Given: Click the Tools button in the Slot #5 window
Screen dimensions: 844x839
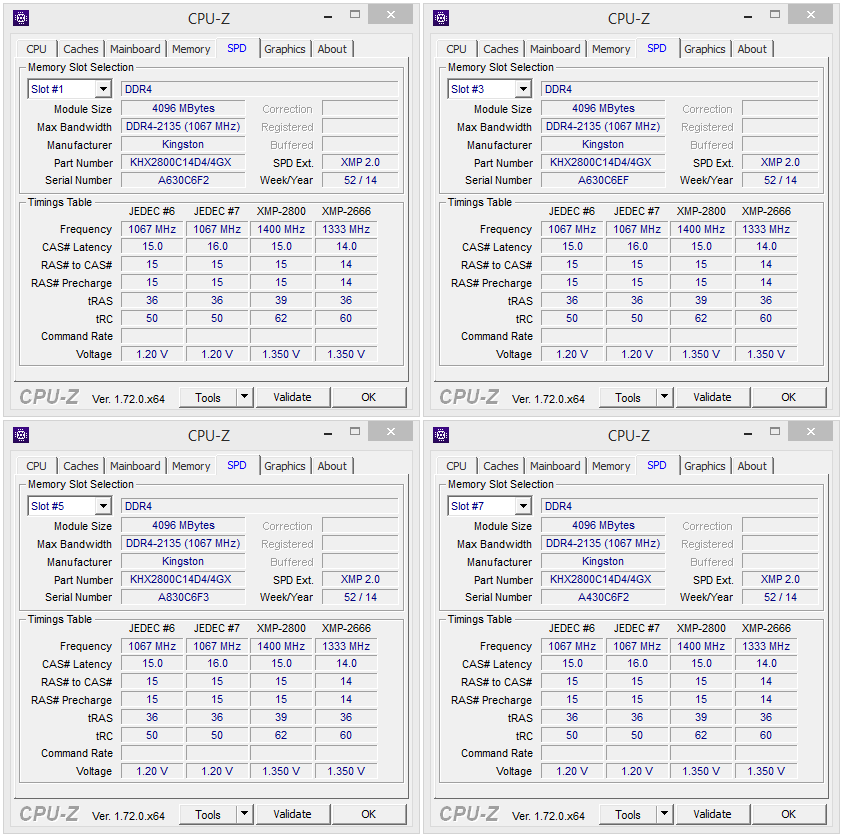Looking at the screenshot, I should tap(208, 815).
